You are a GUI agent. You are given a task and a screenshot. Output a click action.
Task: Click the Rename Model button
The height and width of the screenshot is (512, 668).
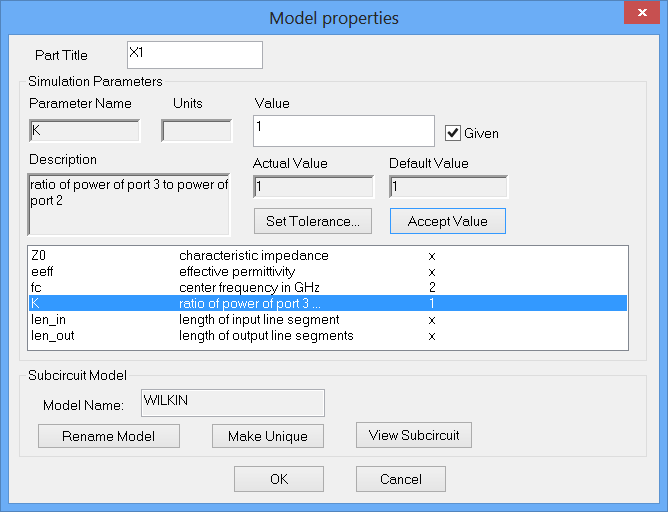click(x=109, y=436)
